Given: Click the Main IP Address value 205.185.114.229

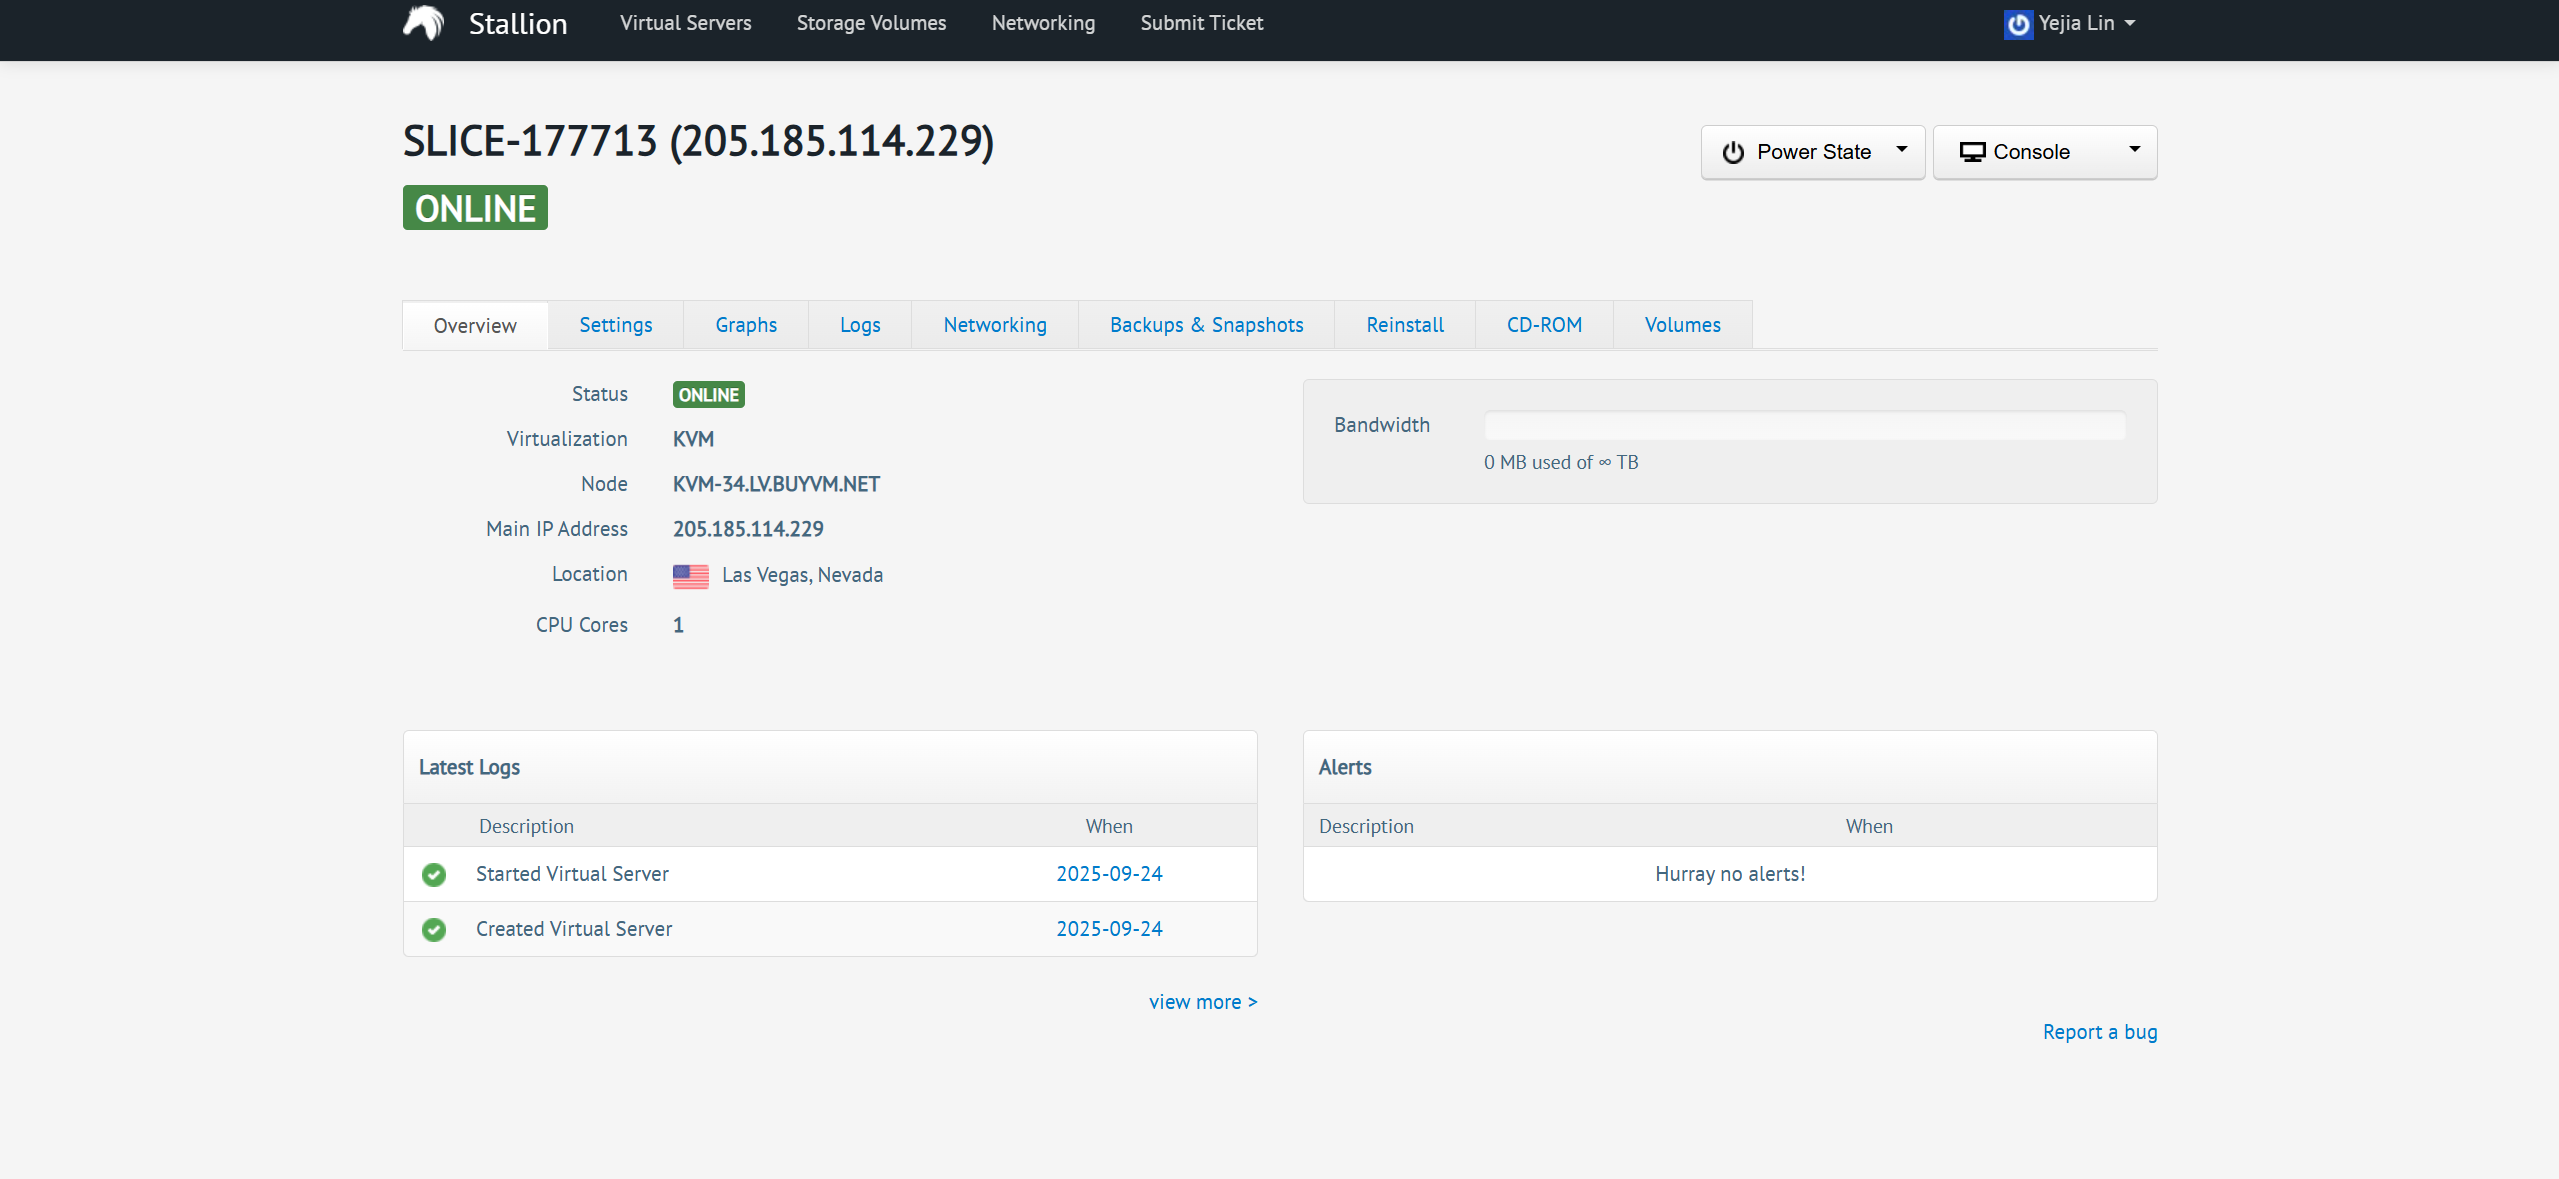Looking at the screenshot, I should coord(748,530).
